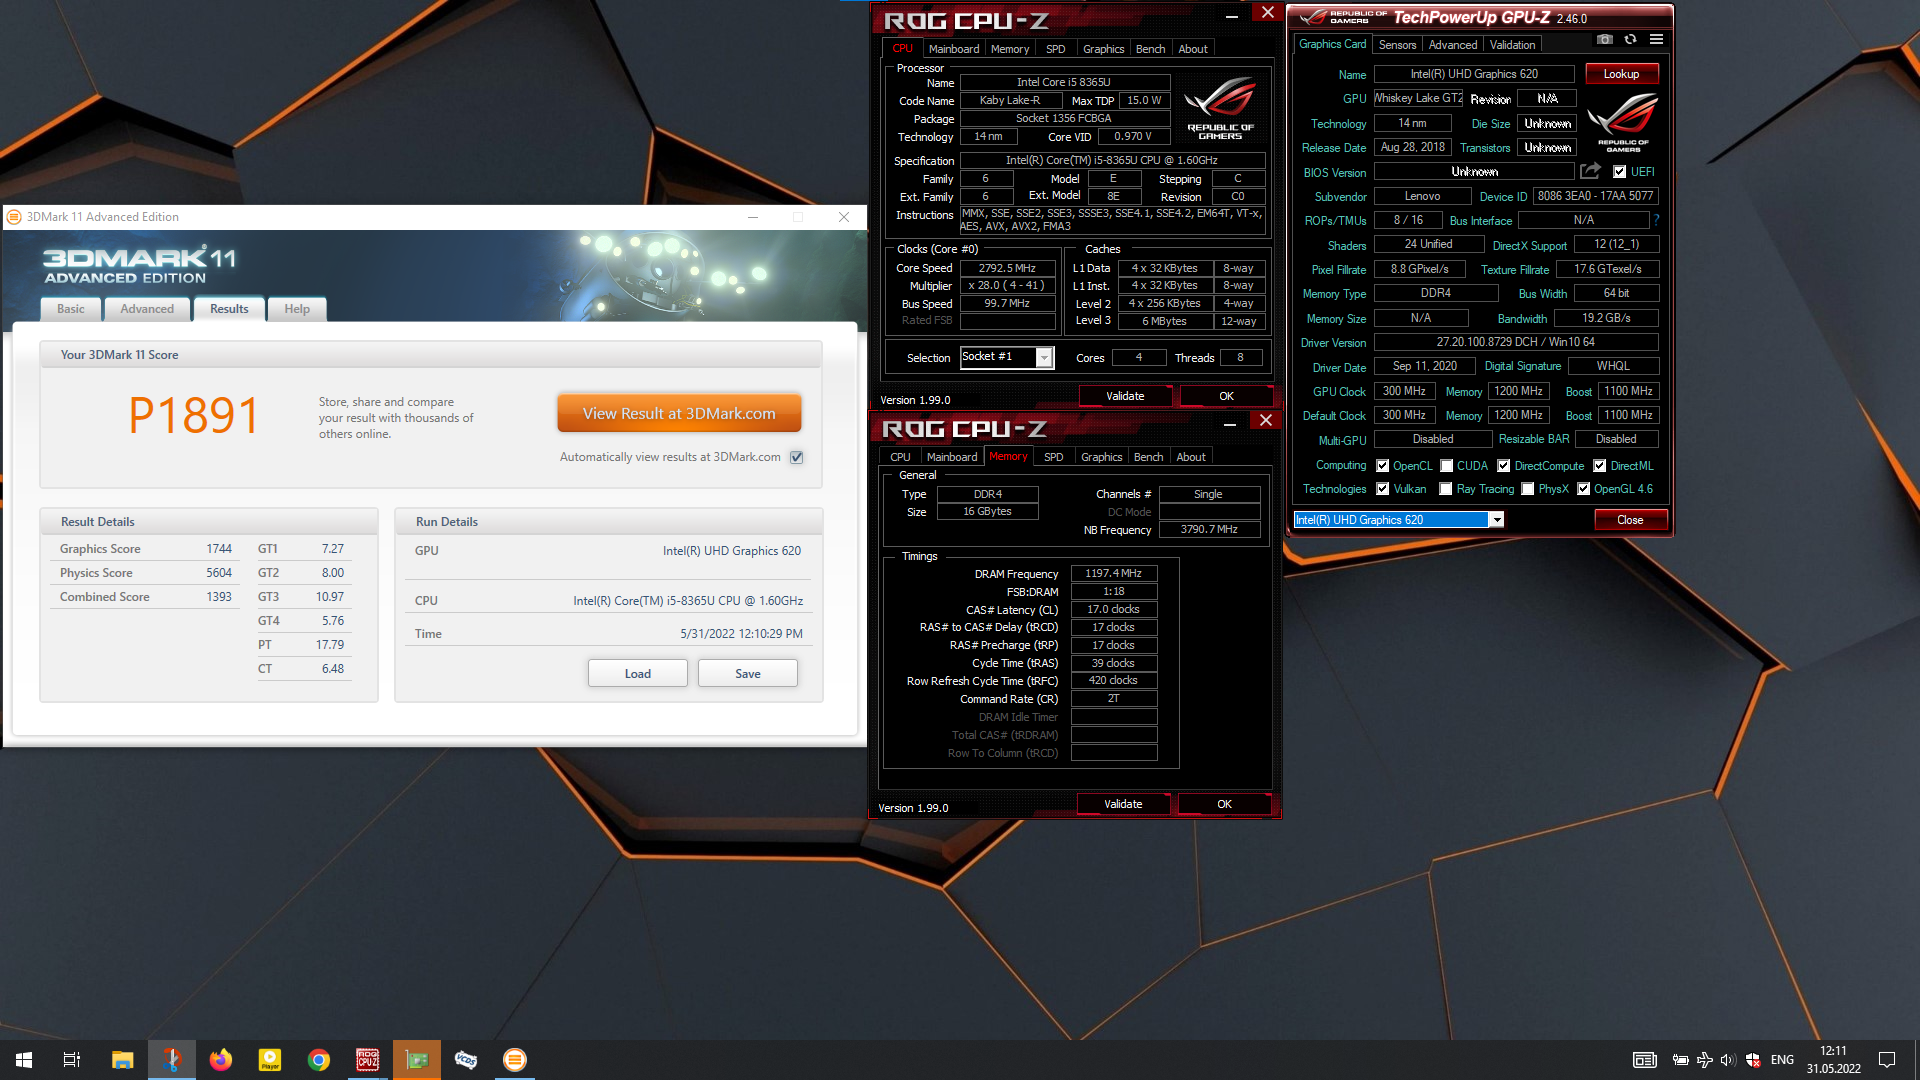Click the Physics Score value 5604
1920x1080 pixels.
(219, 573)
